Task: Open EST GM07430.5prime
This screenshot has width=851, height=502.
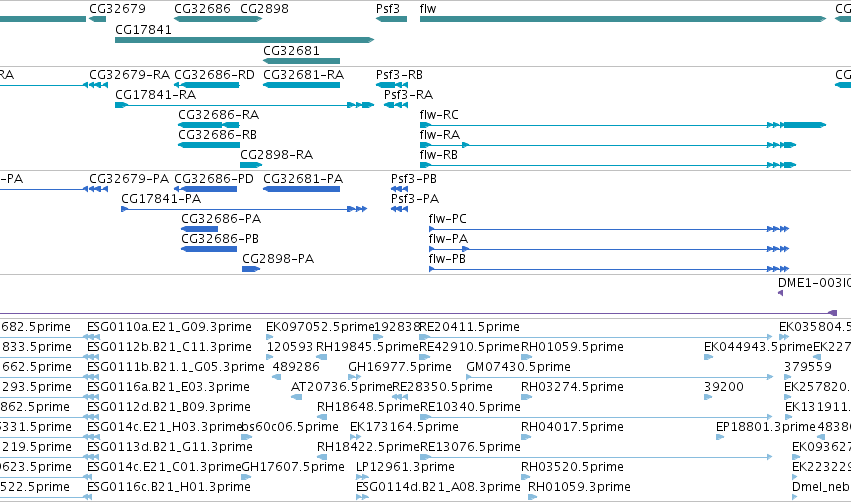Action: click(x=518, y=367)
